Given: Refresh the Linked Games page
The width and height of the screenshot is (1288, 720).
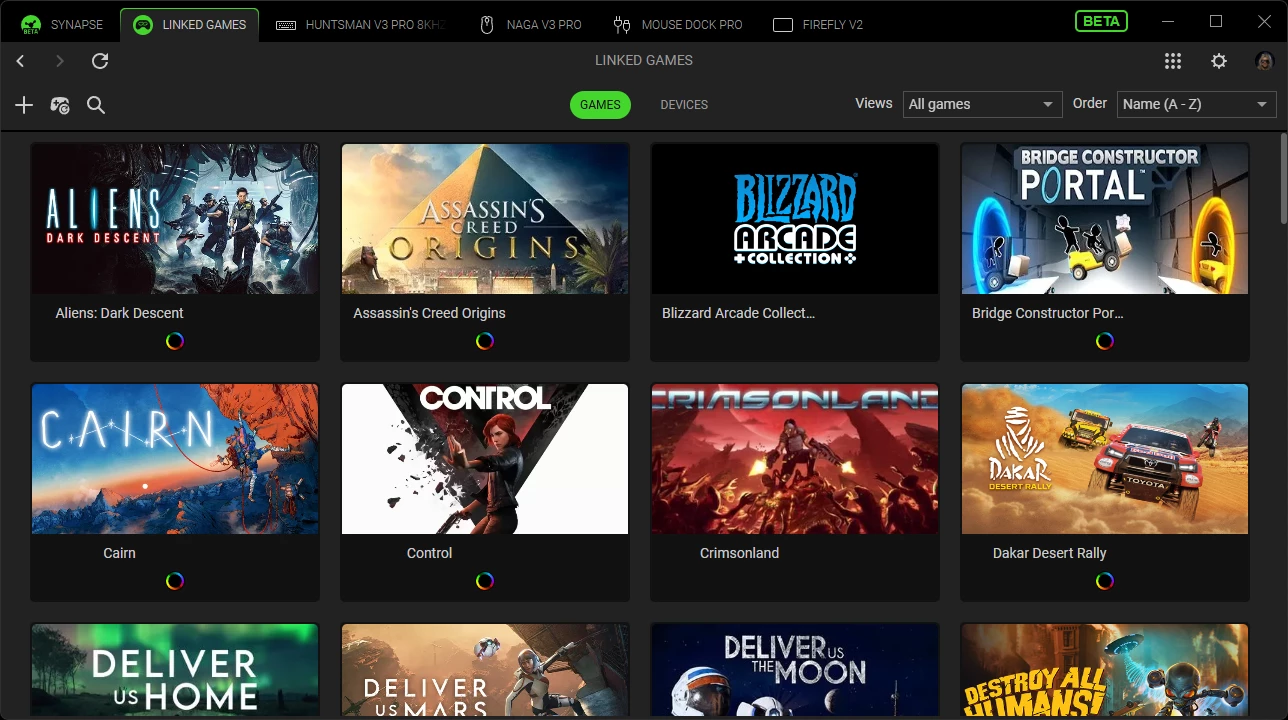Looking at the screenshot, I should click(100, 61).
